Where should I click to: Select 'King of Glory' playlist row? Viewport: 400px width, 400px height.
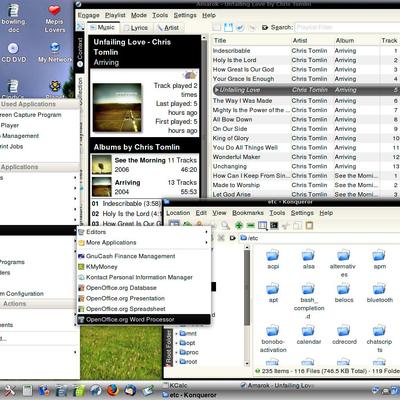(306, 138)
